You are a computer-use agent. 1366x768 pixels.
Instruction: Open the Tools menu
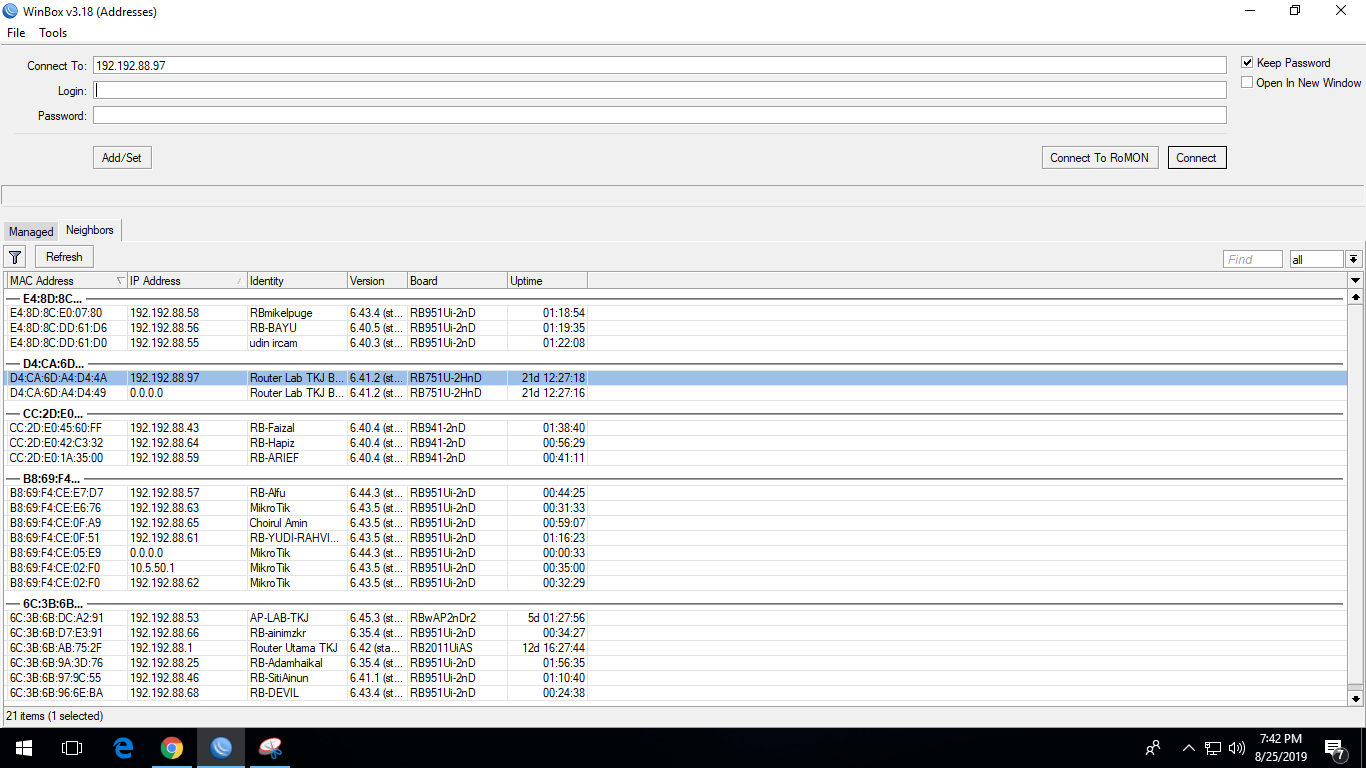click(53, 33)
